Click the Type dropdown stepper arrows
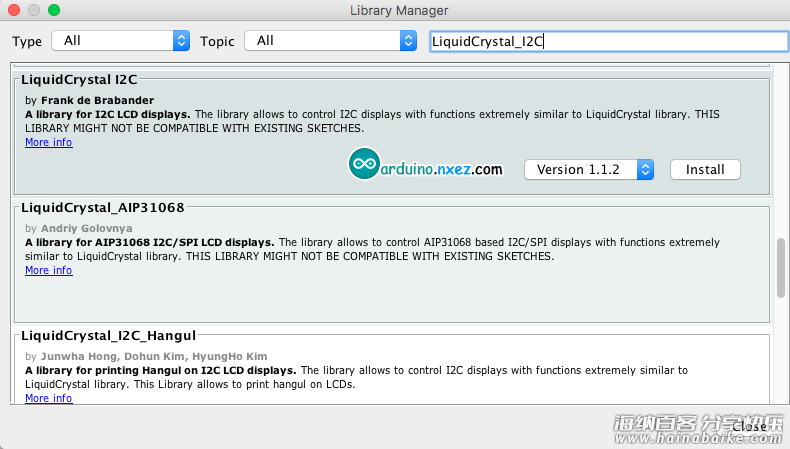790x449 pixels. 181,41
